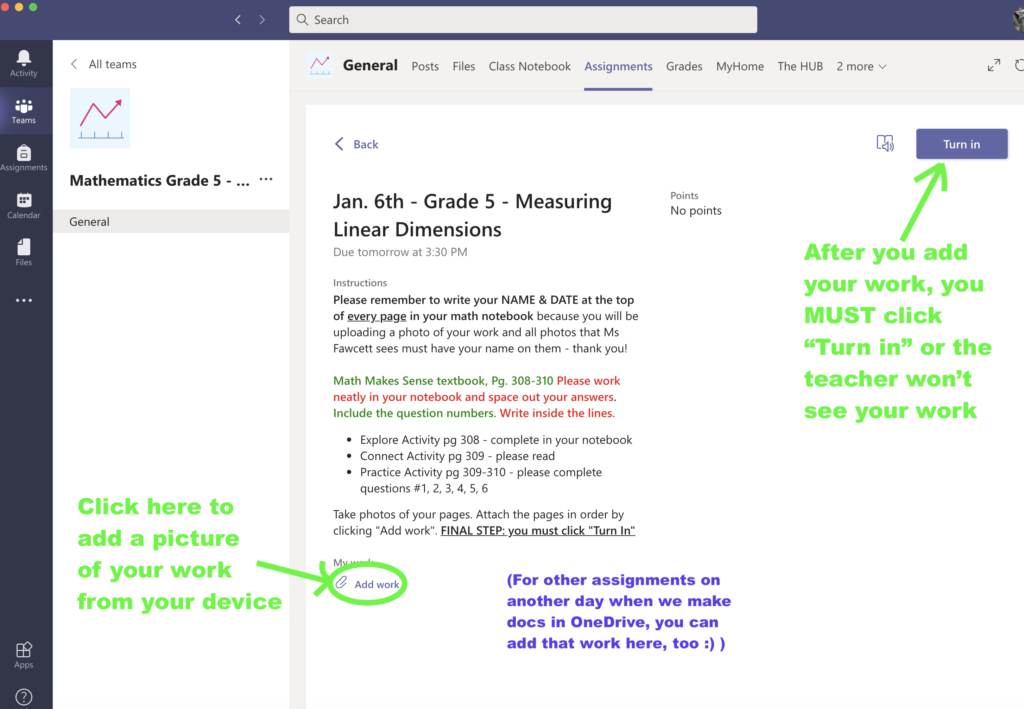Click the Search field at the top

[x=522, y=20]
